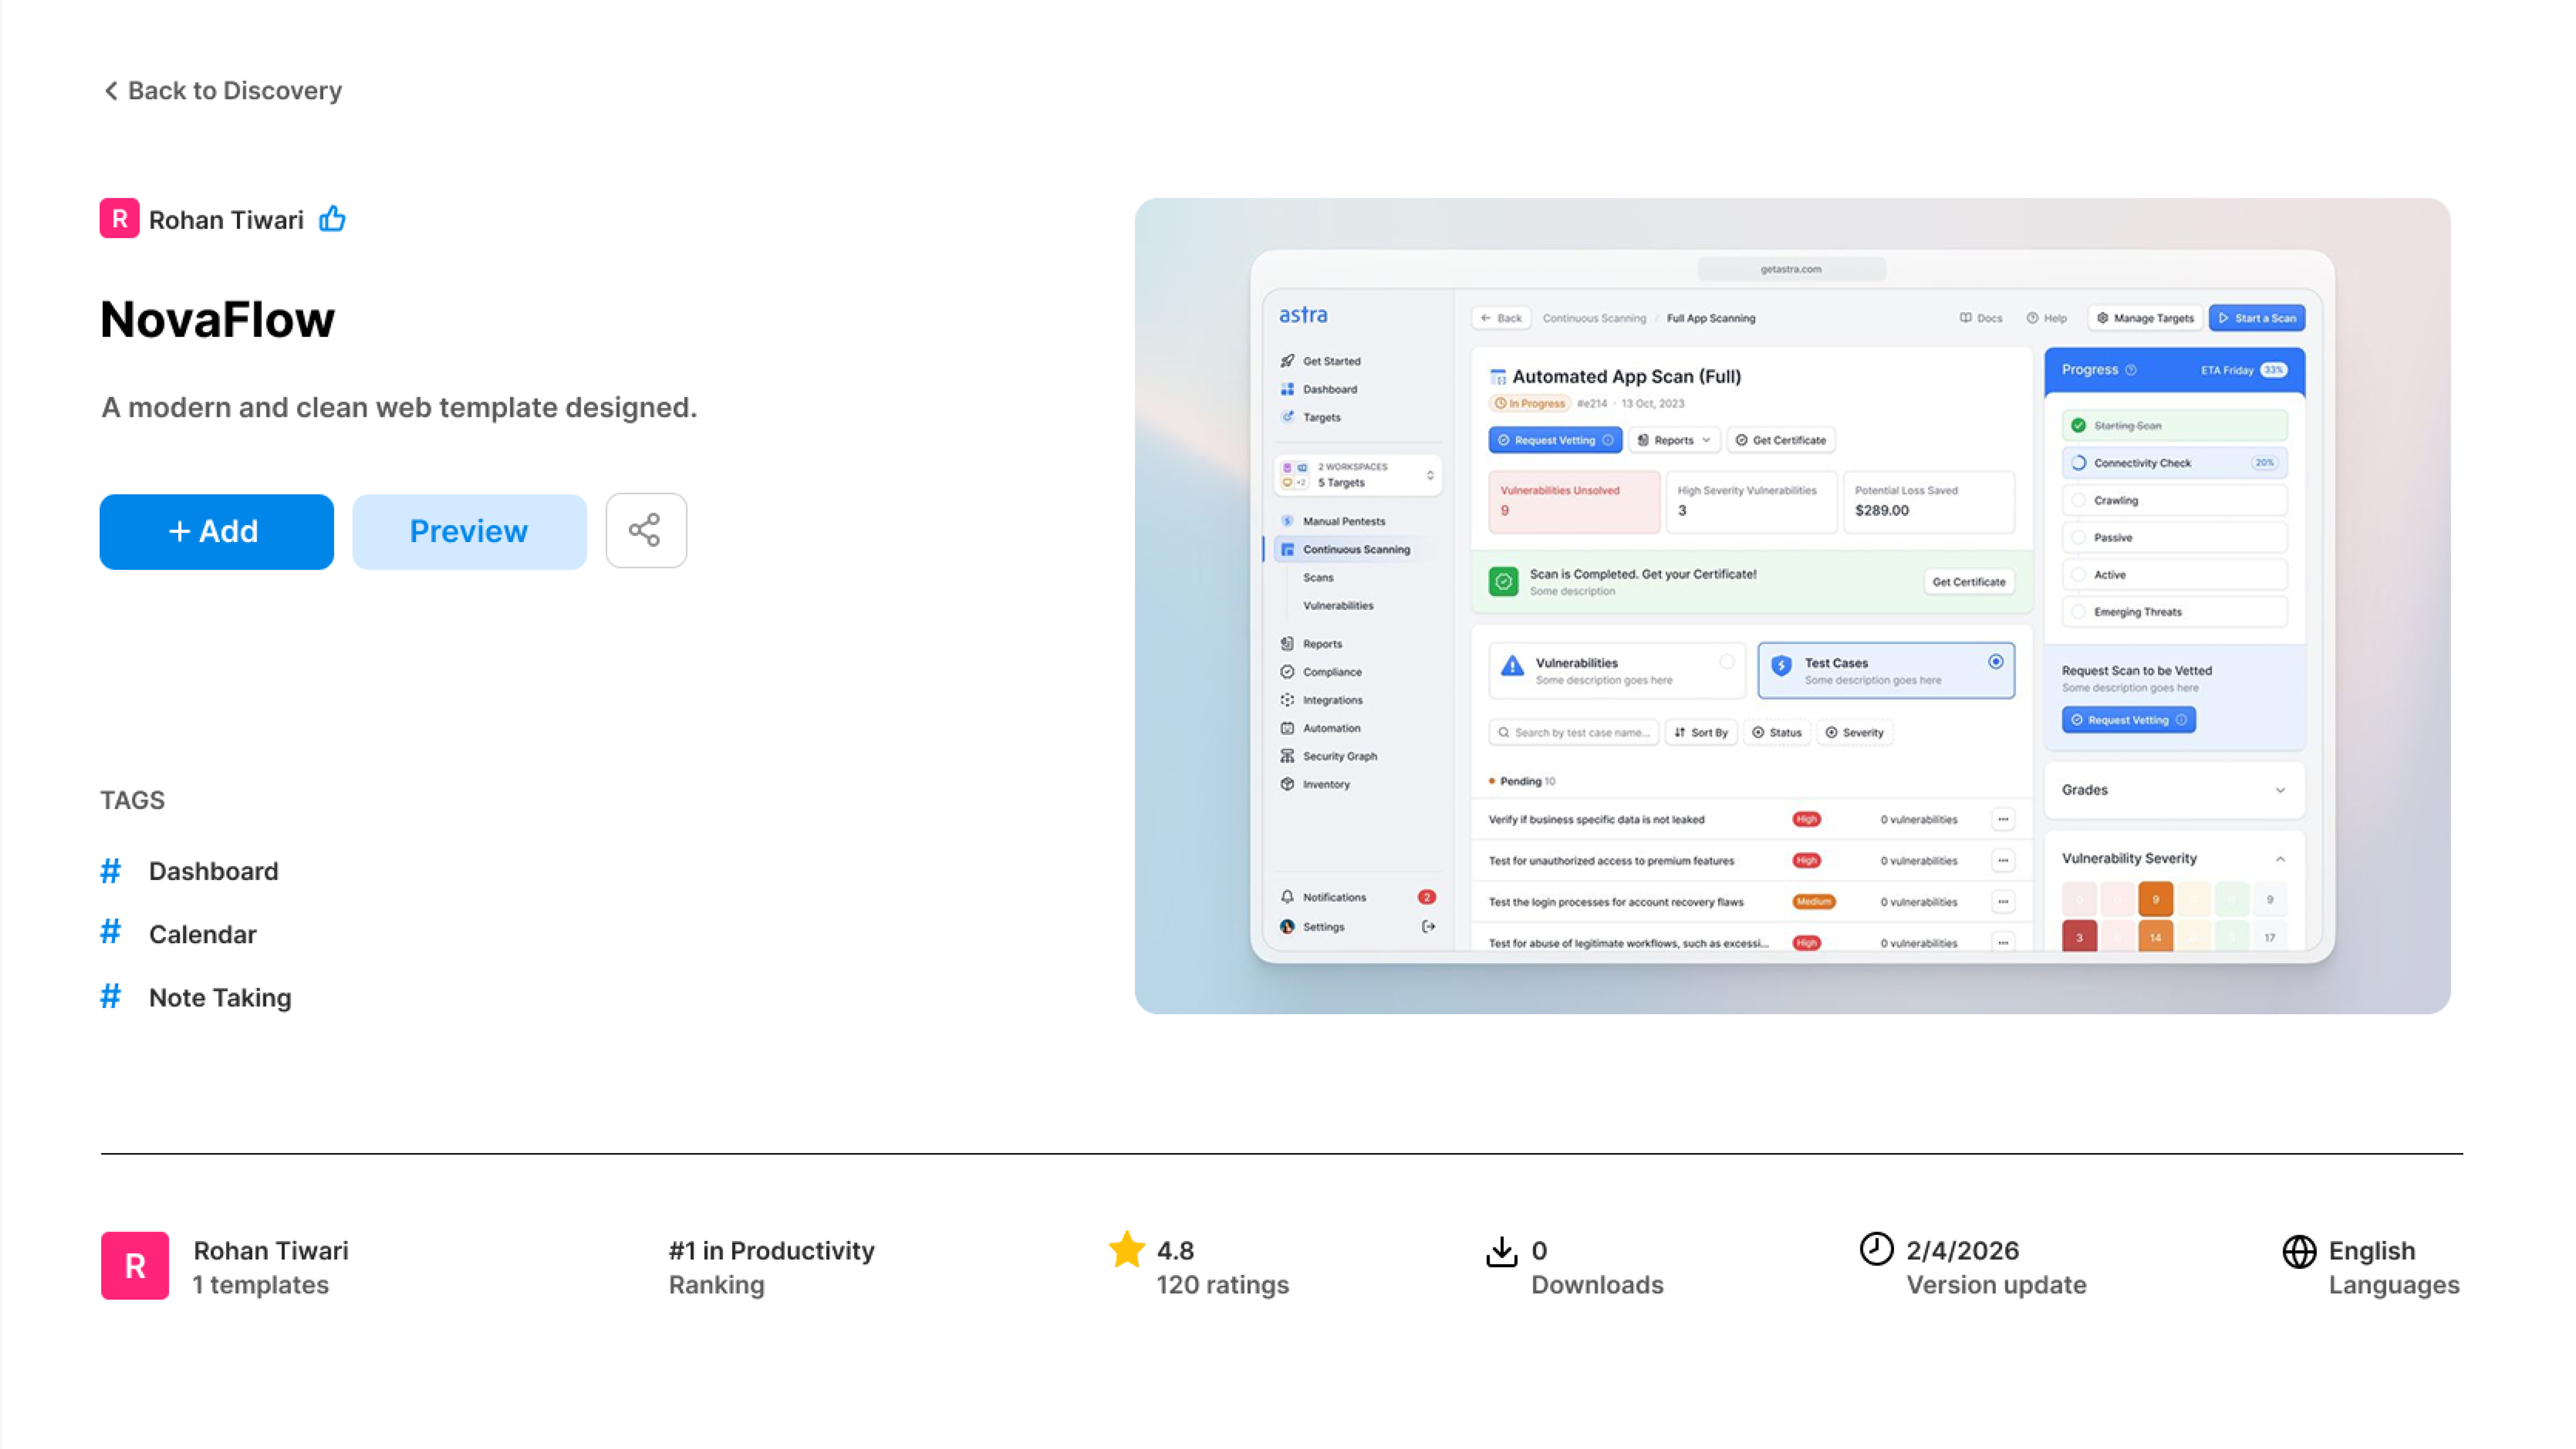Viewport: 2576px width, 1449px height.
Task: Toggle the Test Cases card selector
Action: click(1996, 662)
